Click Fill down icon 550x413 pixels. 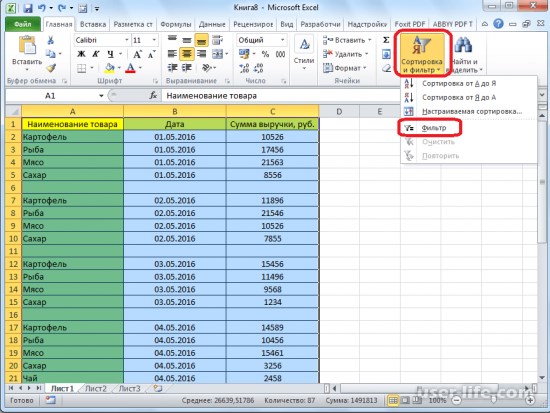(x=386, y=54)
